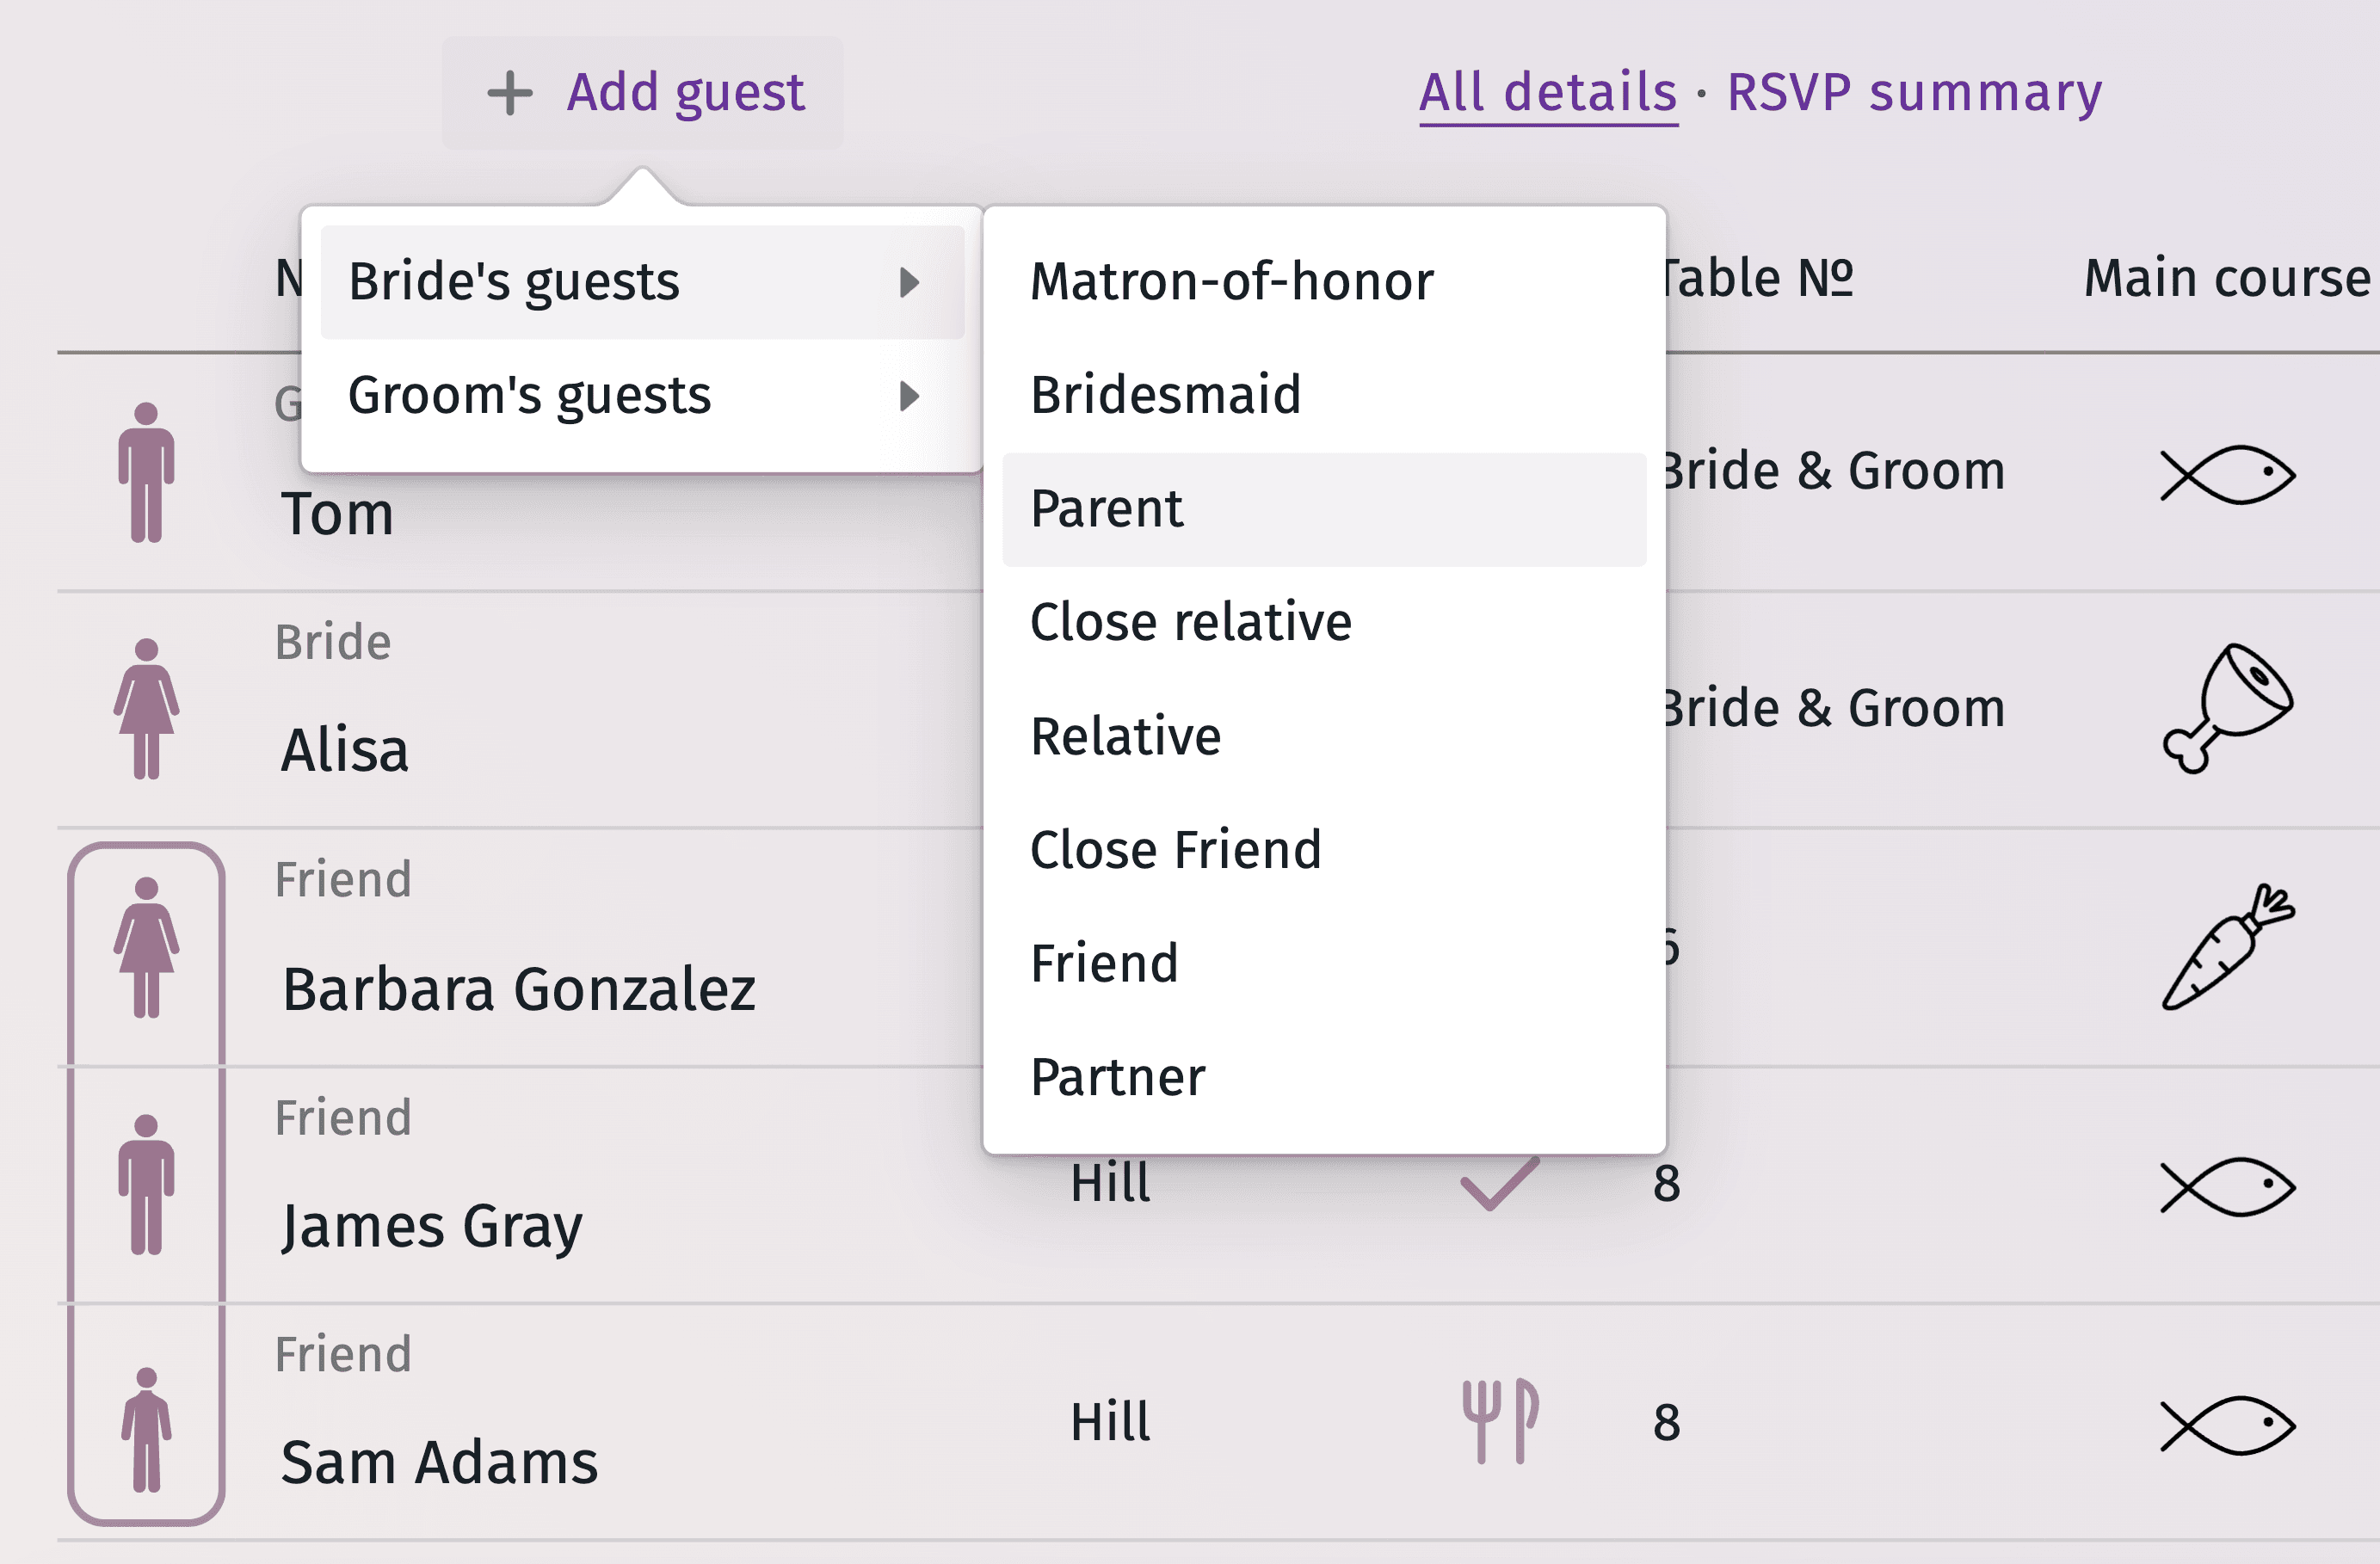2380x1564 pixels.
Task: Click Alisa's meat main course icon
Action: coord(2227,708)
